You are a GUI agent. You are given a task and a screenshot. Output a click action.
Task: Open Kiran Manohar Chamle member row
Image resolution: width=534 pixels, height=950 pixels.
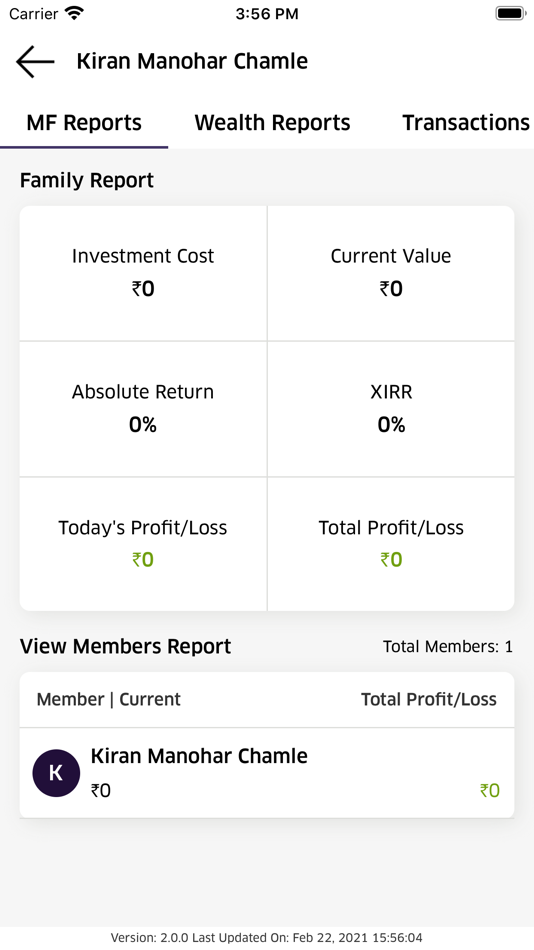[x=267, y=773]
